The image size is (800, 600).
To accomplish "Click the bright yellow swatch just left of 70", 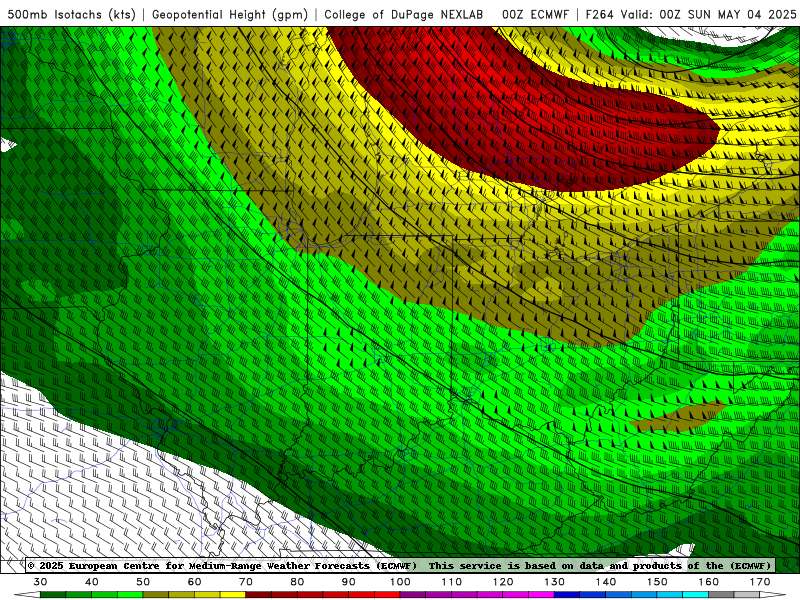I will pyautogui.click(x=233, y=595).
